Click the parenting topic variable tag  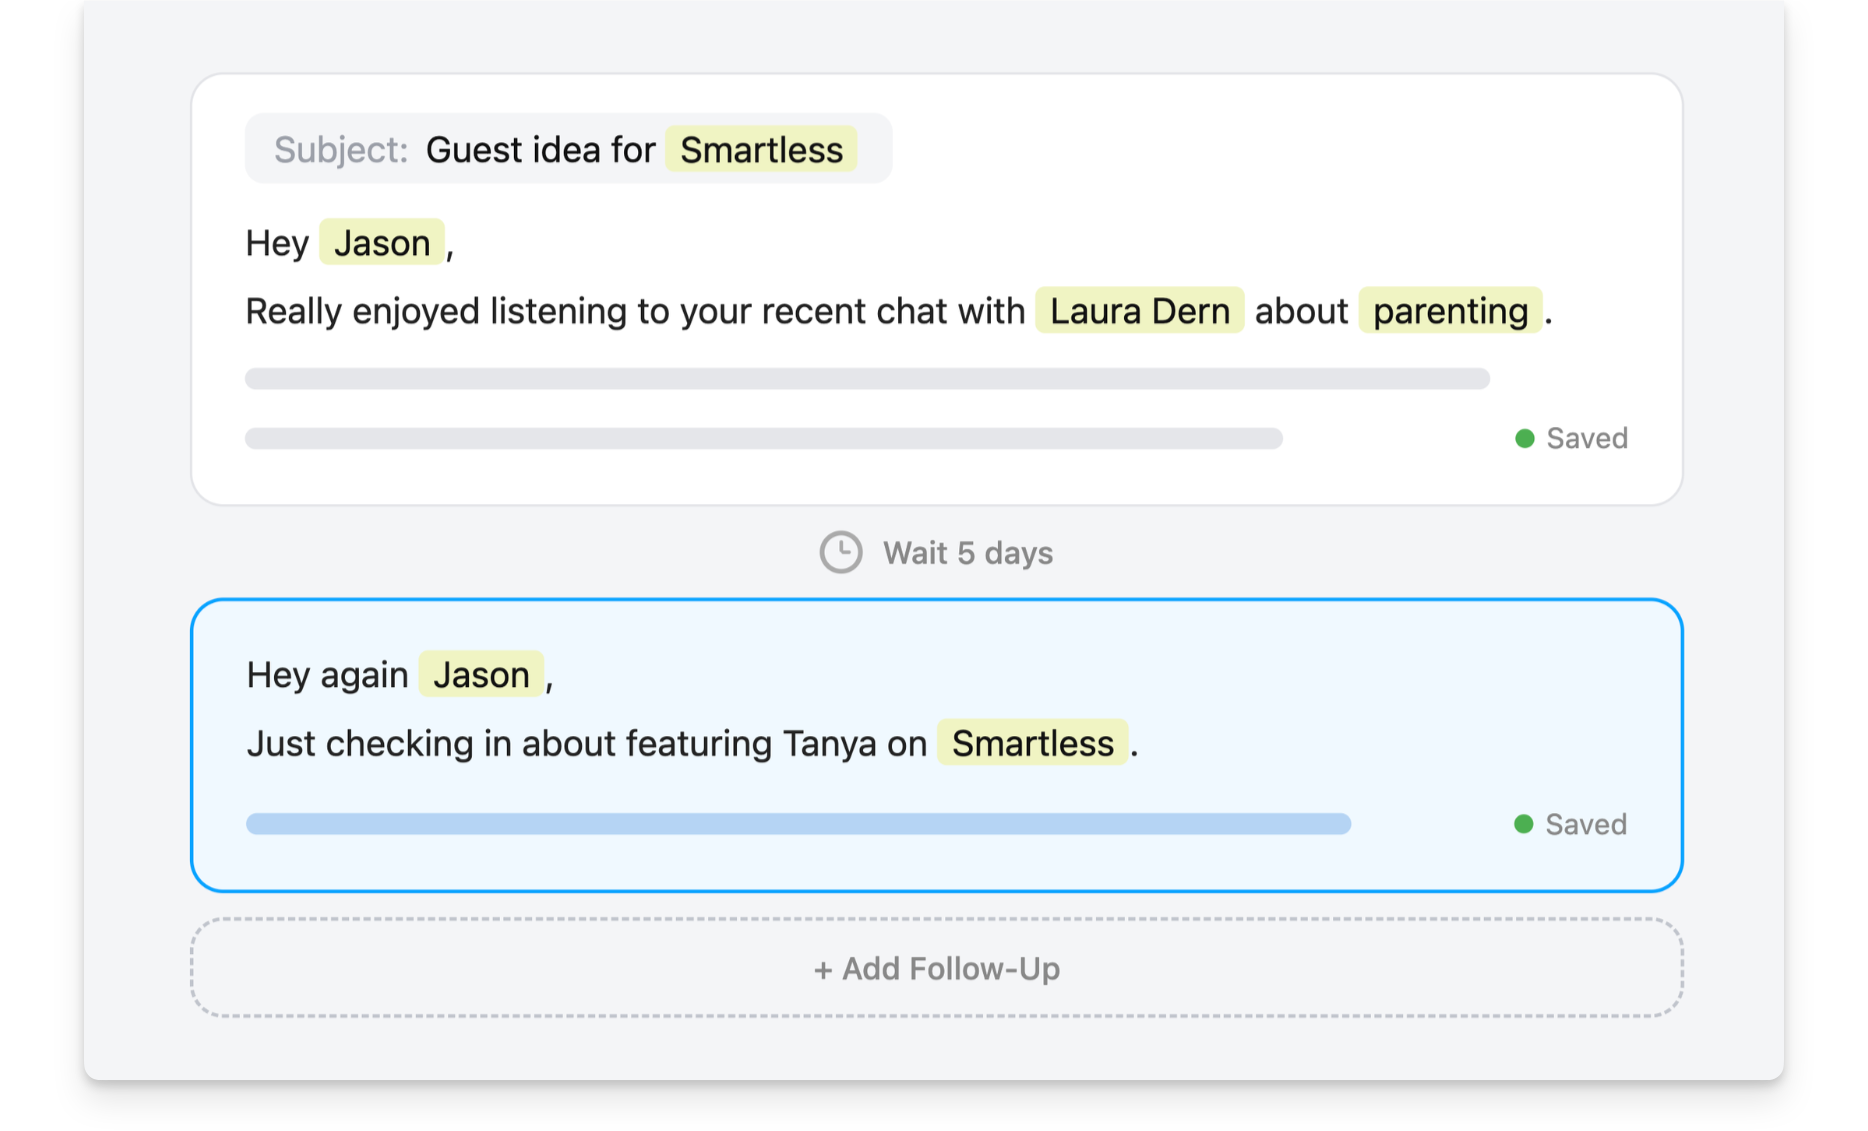pos(1449,311)
